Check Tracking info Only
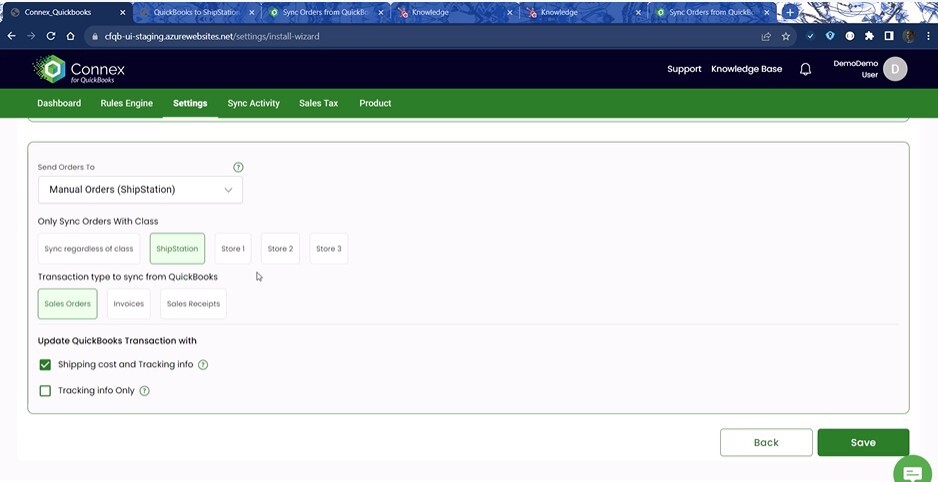The height and width of the screenshot is (482, 938). coord(45,391)
